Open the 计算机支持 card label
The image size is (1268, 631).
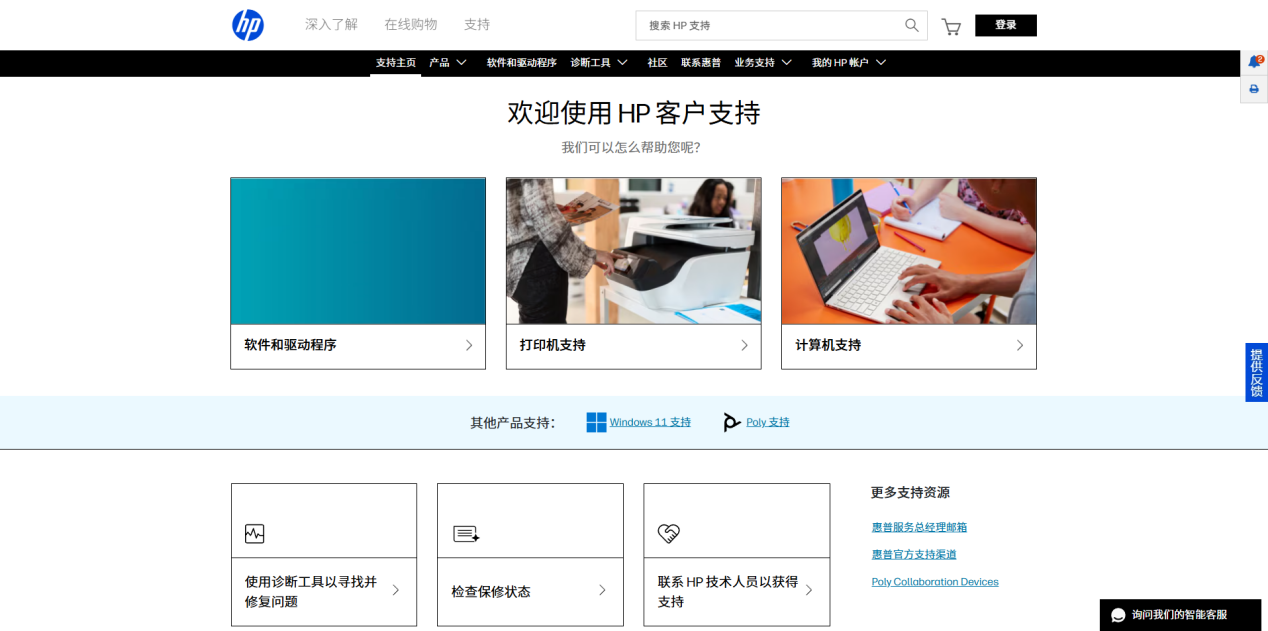click(x=828, y=345)
